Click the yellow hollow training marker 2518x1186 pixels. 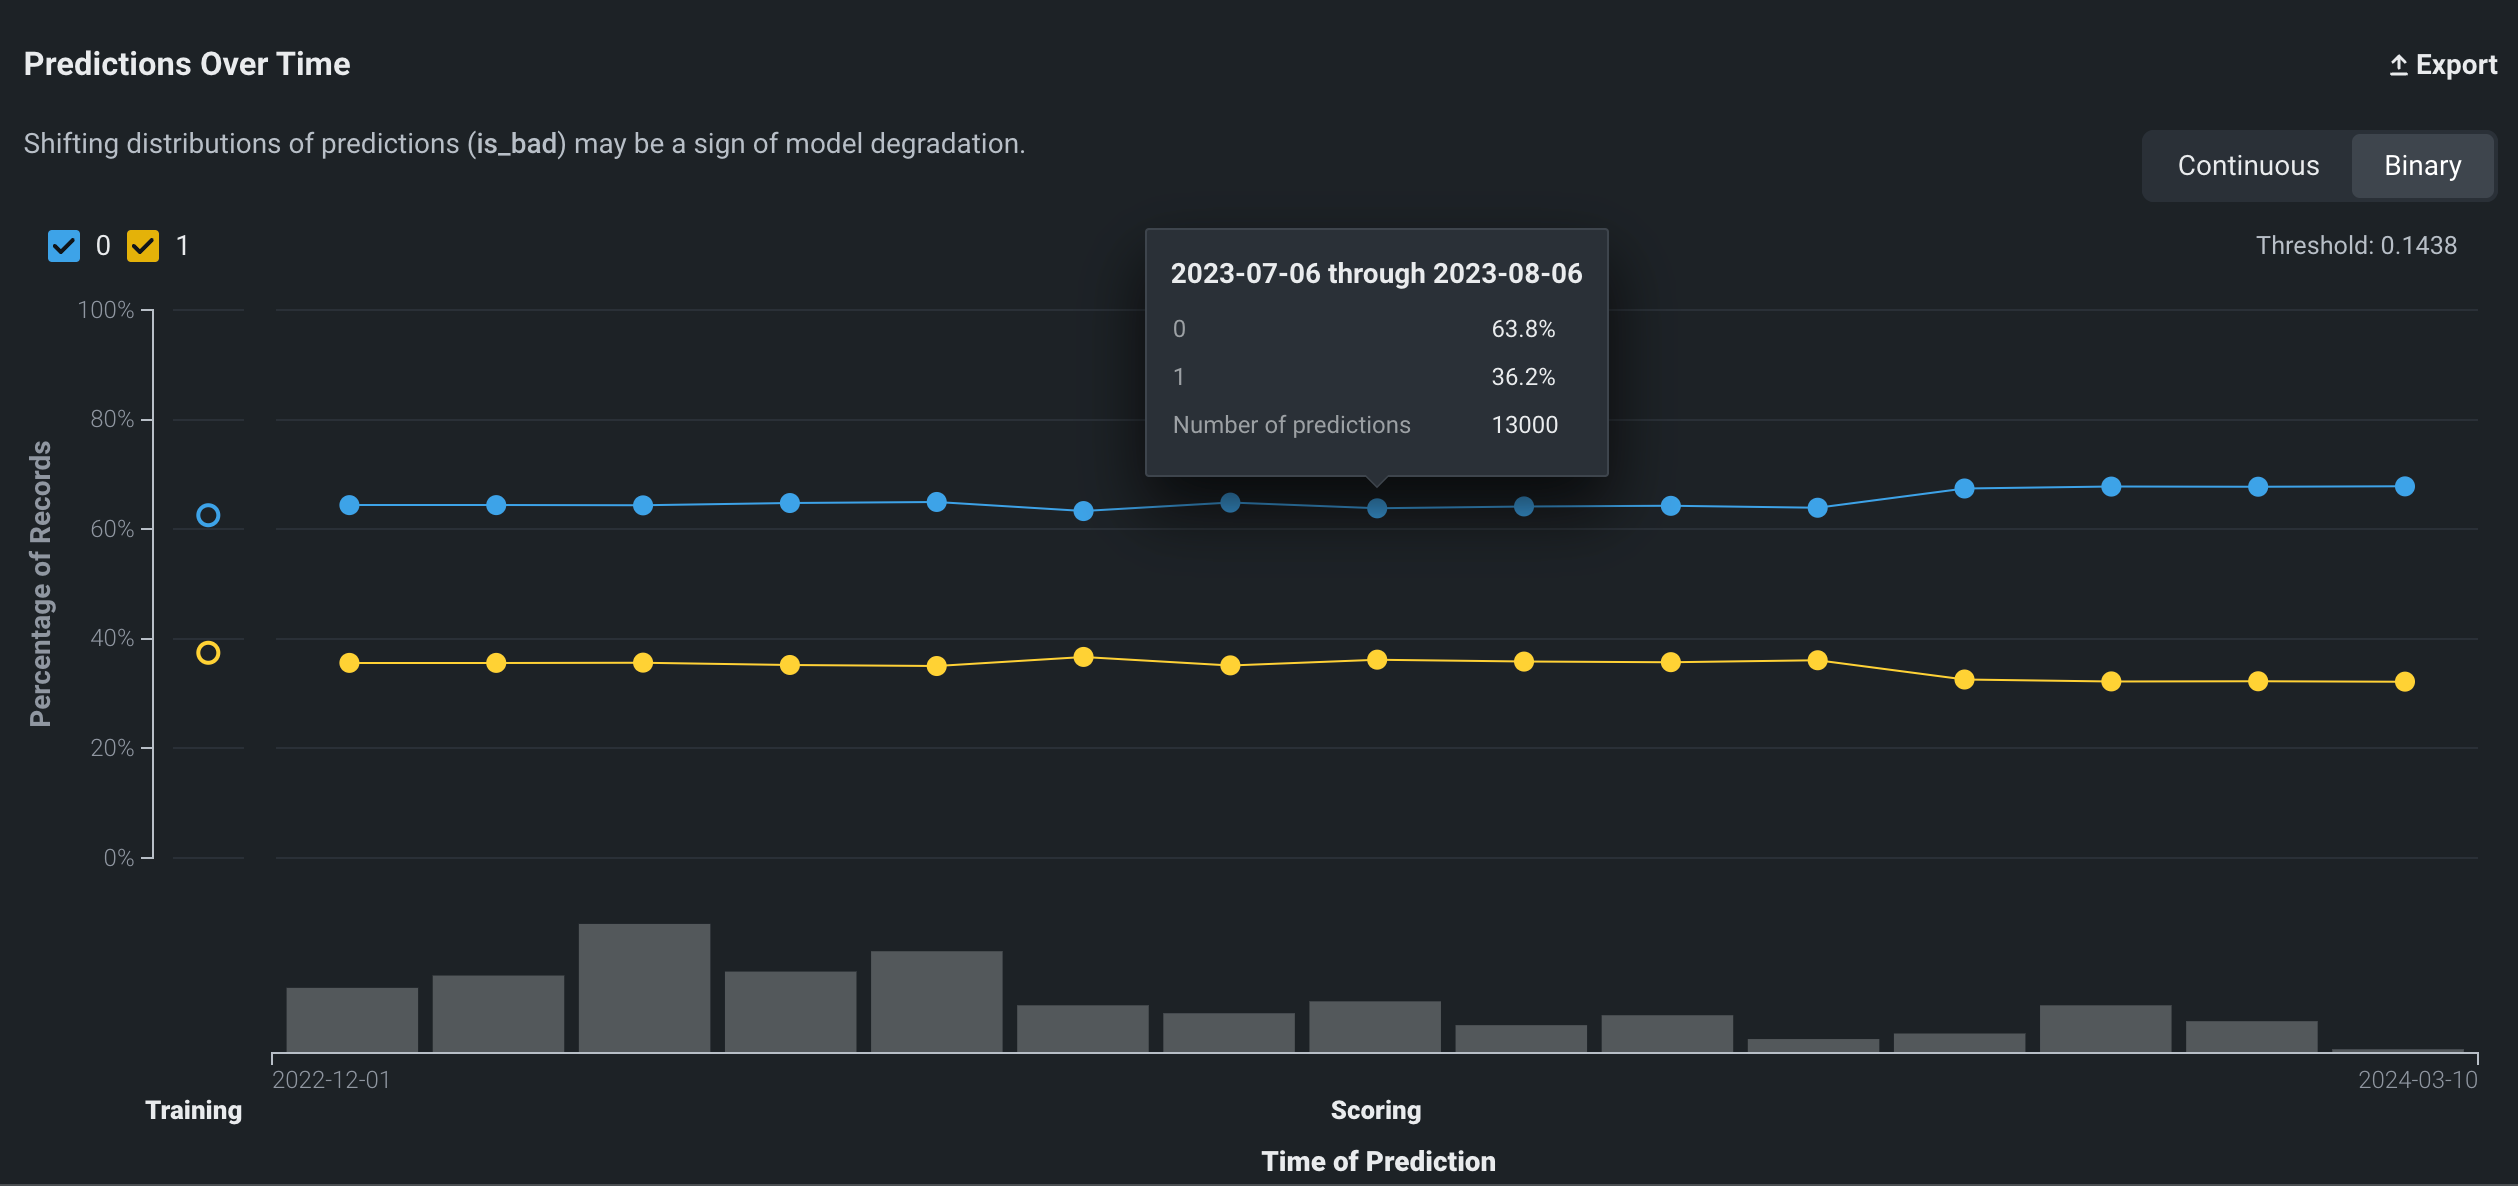tap(208, 653)
